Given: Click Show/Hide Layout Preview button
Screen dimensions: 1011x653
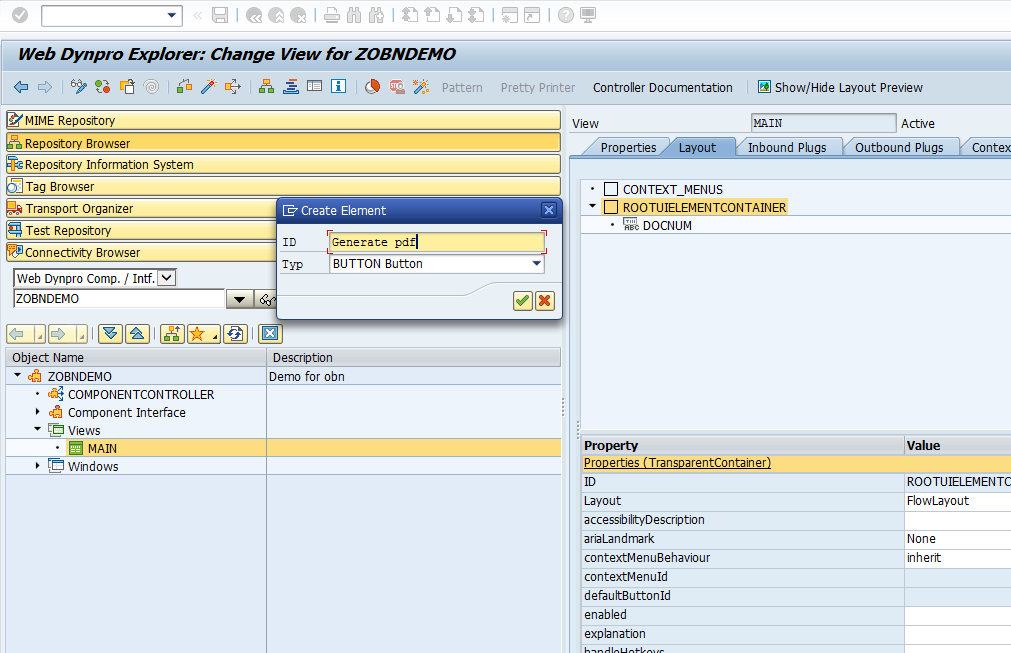Looking at the screenshot, I should tap(840, 87).
